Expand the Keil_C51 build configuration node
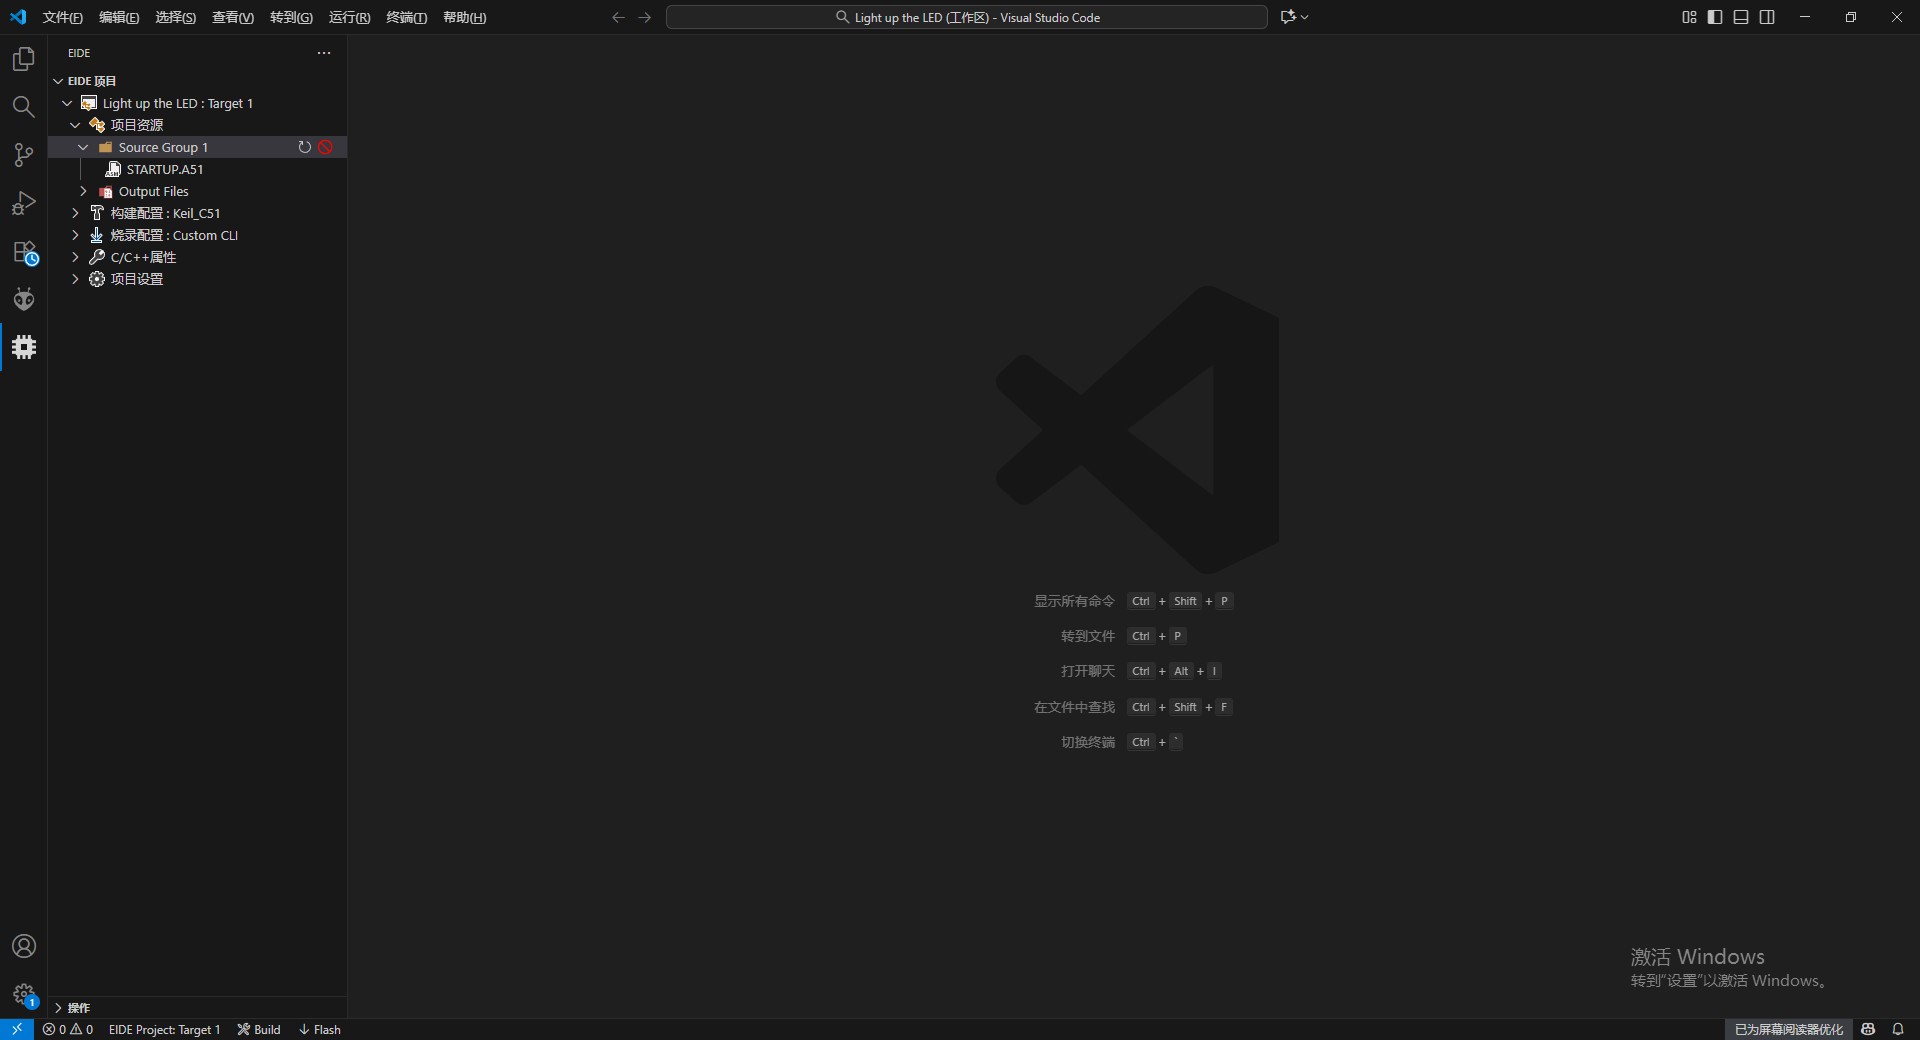This screenshot has height=1040, width=1920. tap(76, 213)
